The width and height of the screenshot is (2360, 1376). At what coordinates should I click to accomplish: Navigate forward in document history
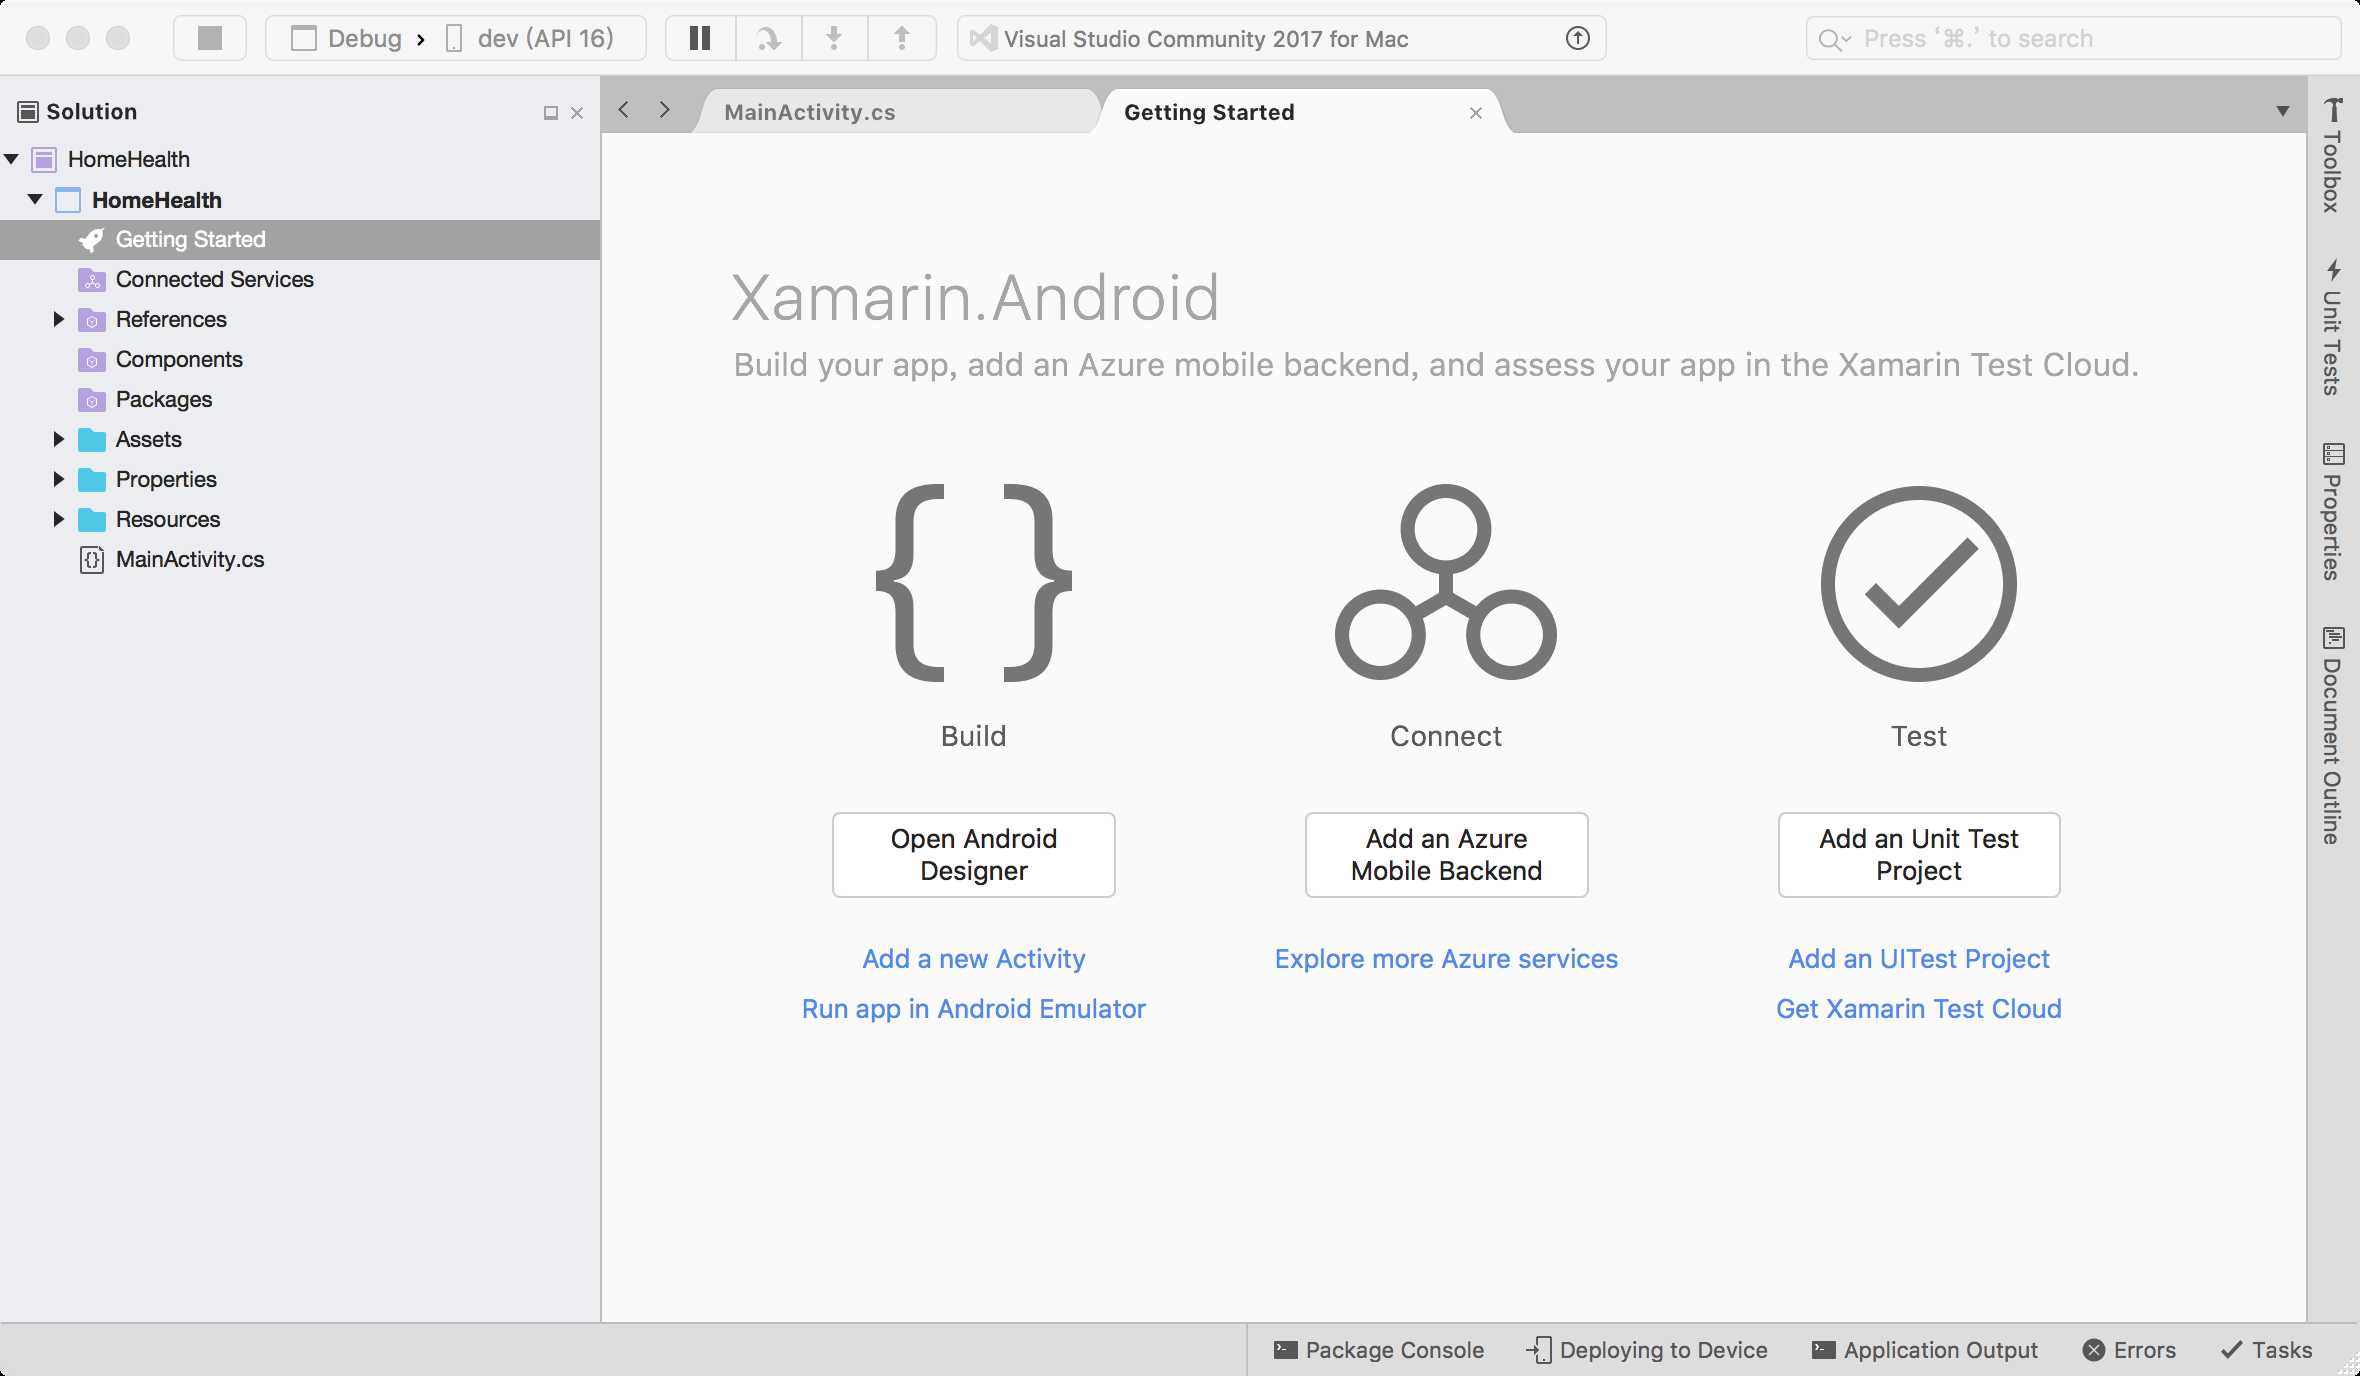(x=664, y=110)
